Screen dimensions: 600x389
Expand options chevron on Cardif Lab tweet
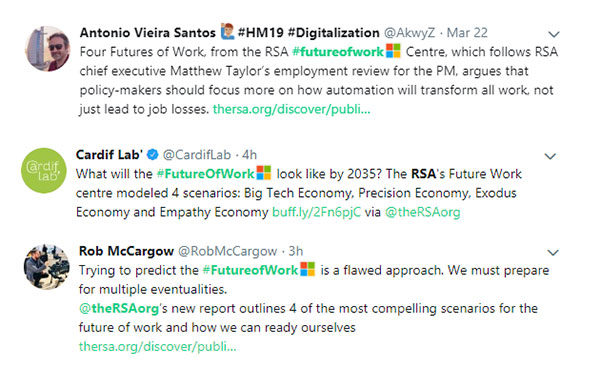pyautogui.click(x=550, y=156)
